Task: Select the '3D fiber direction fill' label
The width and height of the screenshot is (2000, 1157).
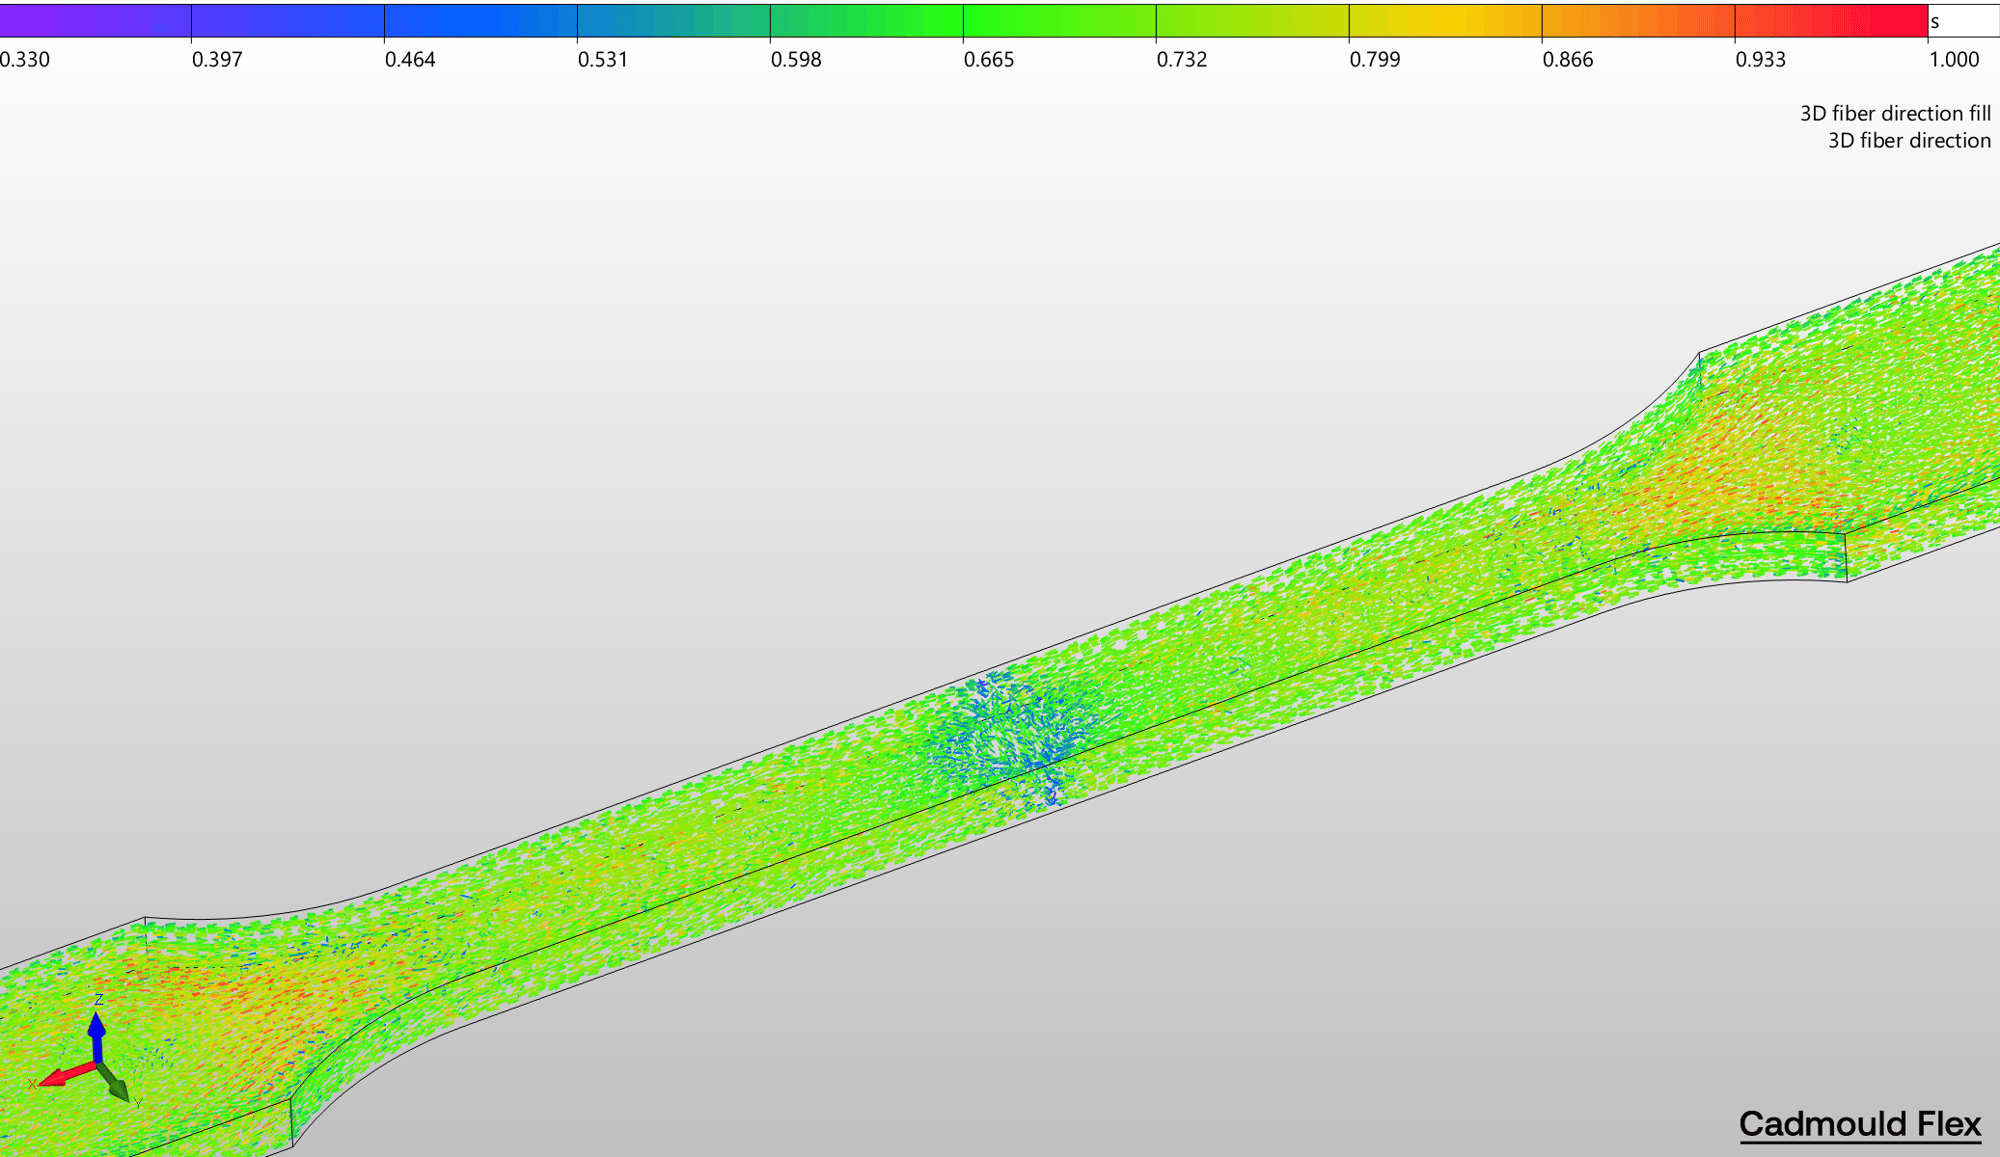Action: tap(1894, 113)
